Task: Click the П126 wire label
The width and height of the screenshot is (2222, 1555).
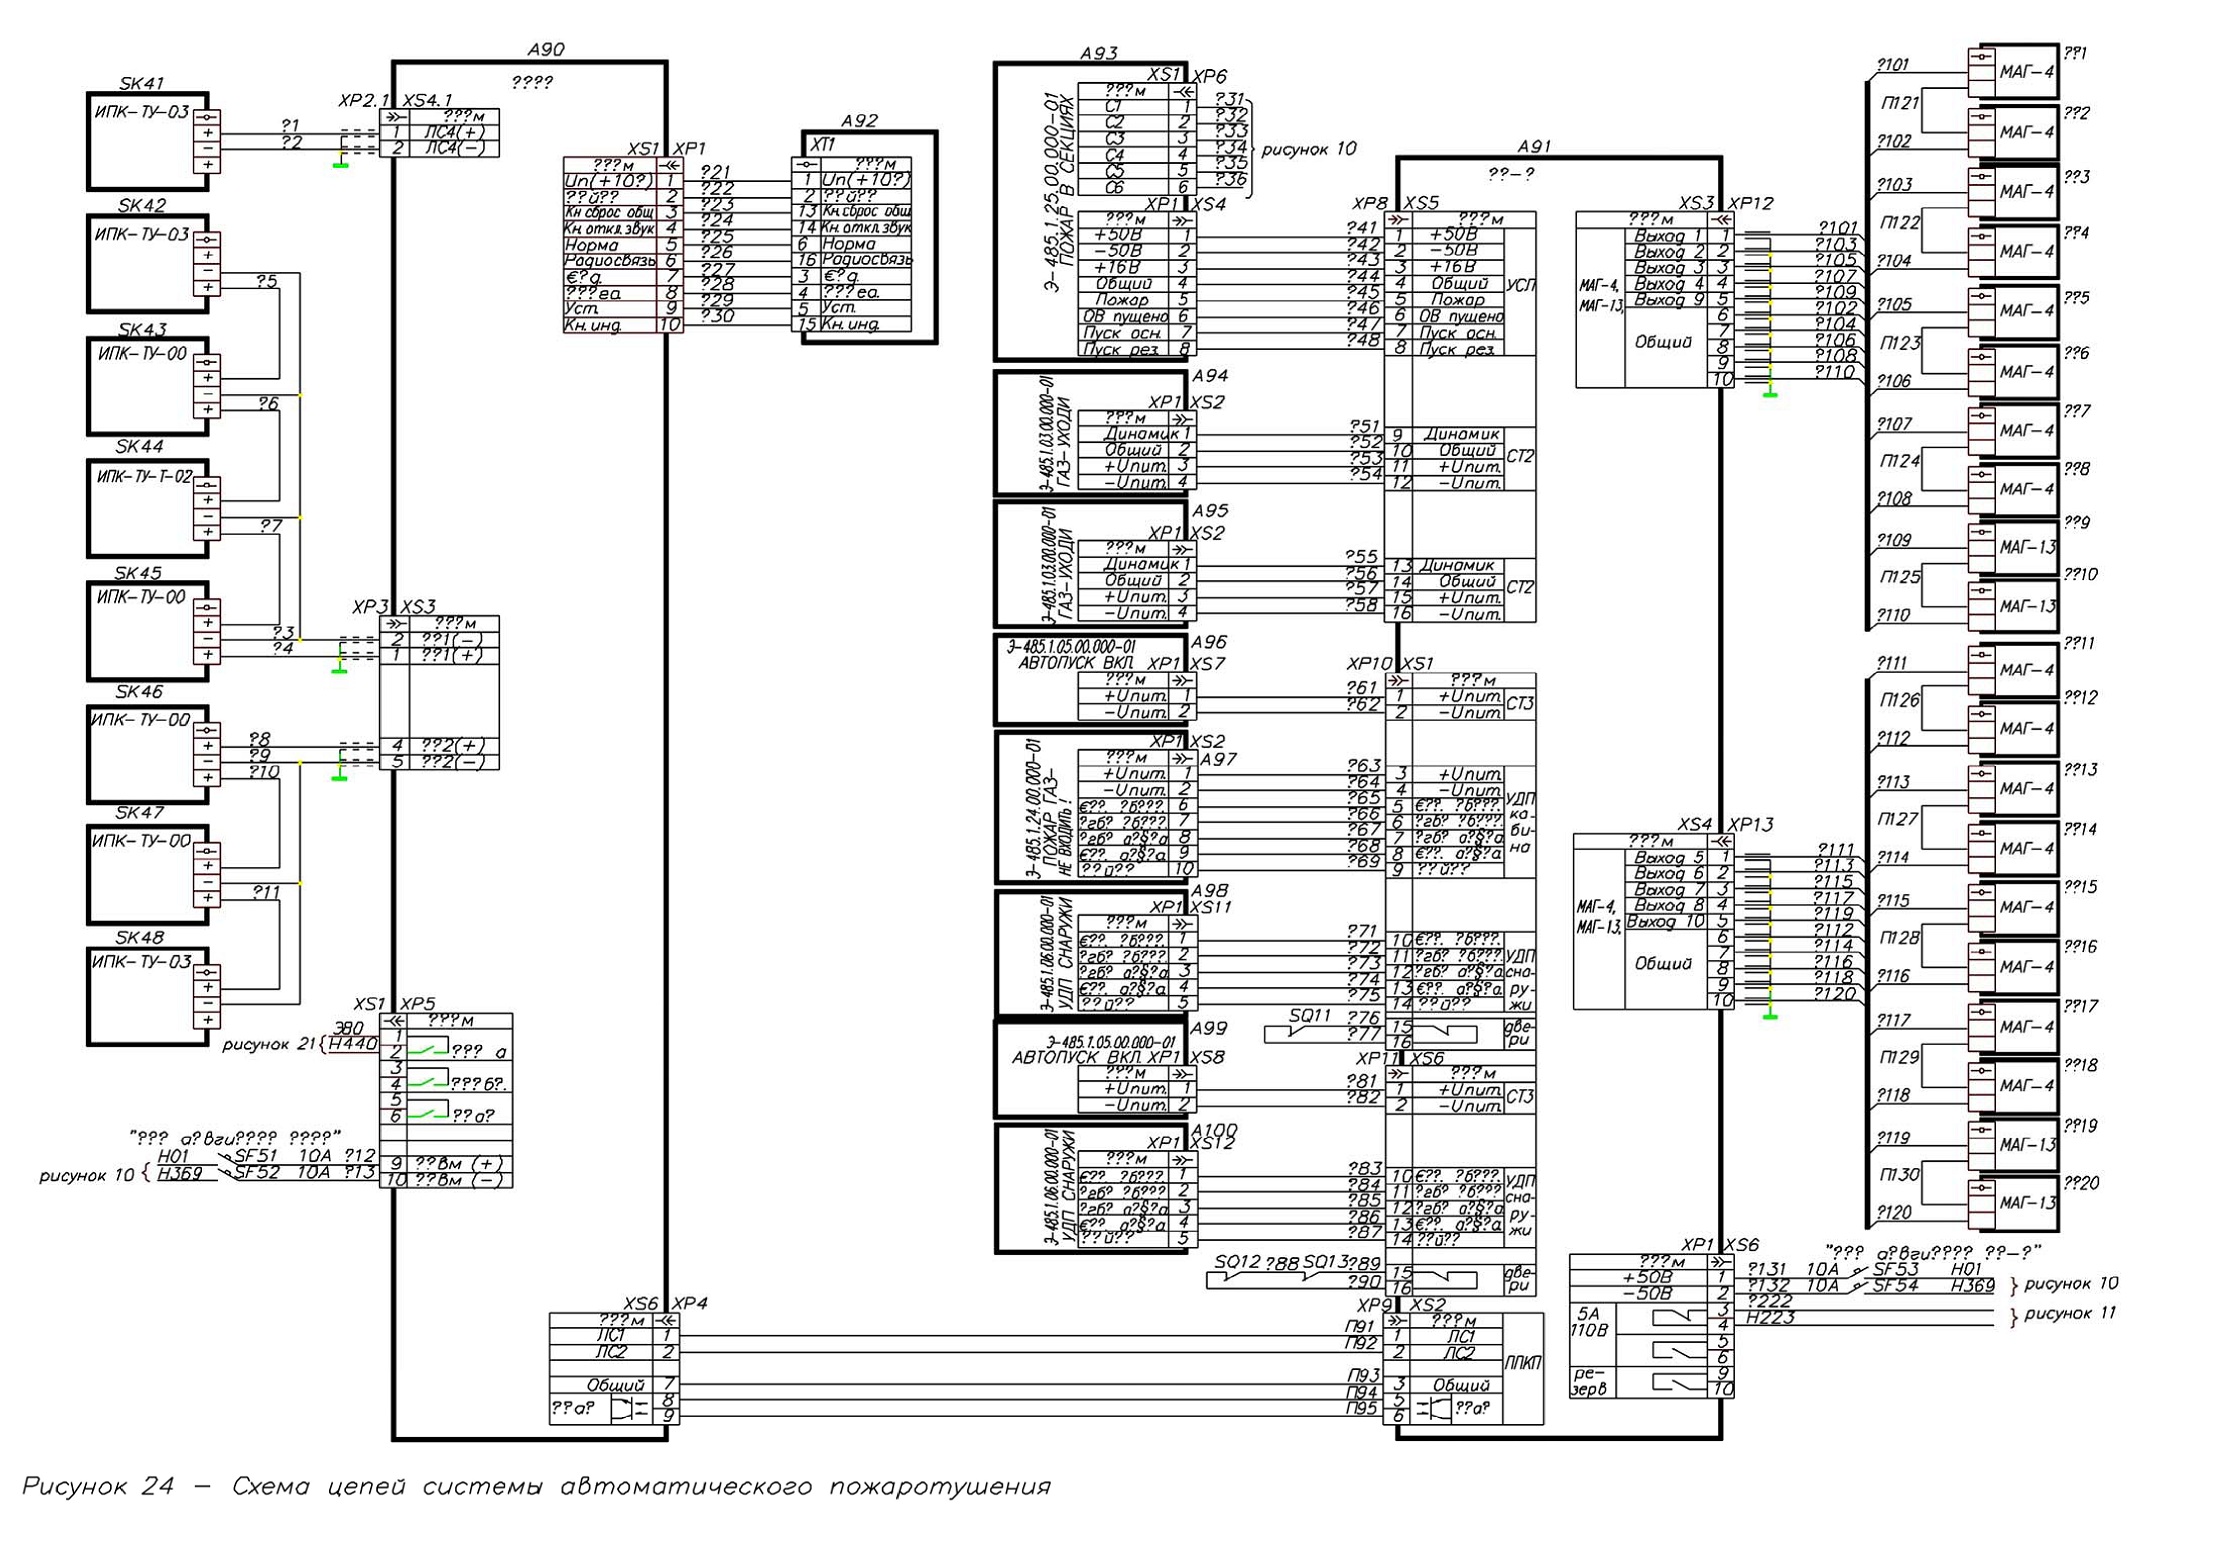Action: pyautogui.click(x=1900, y=701)
